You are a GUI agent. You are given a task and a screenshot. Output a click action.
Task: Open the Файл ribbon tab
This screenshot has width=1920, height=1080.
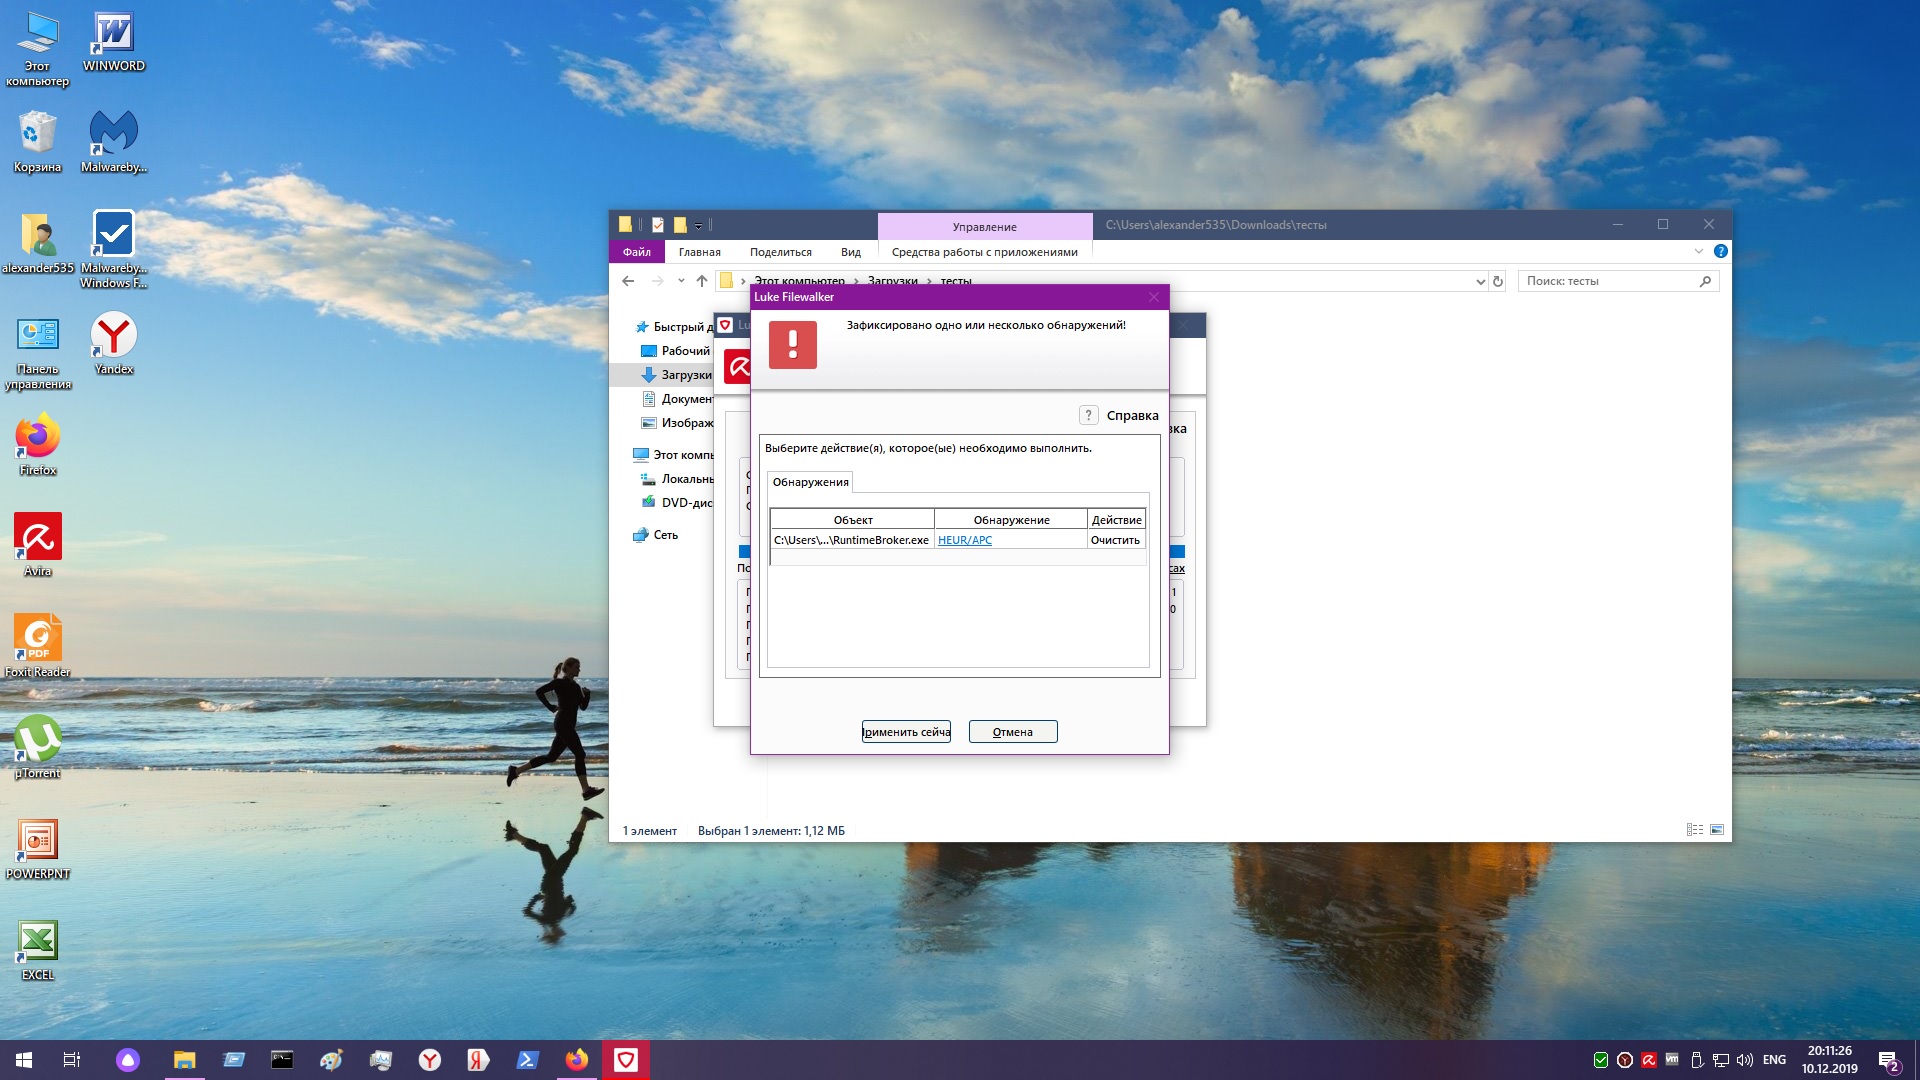(636, 252)
